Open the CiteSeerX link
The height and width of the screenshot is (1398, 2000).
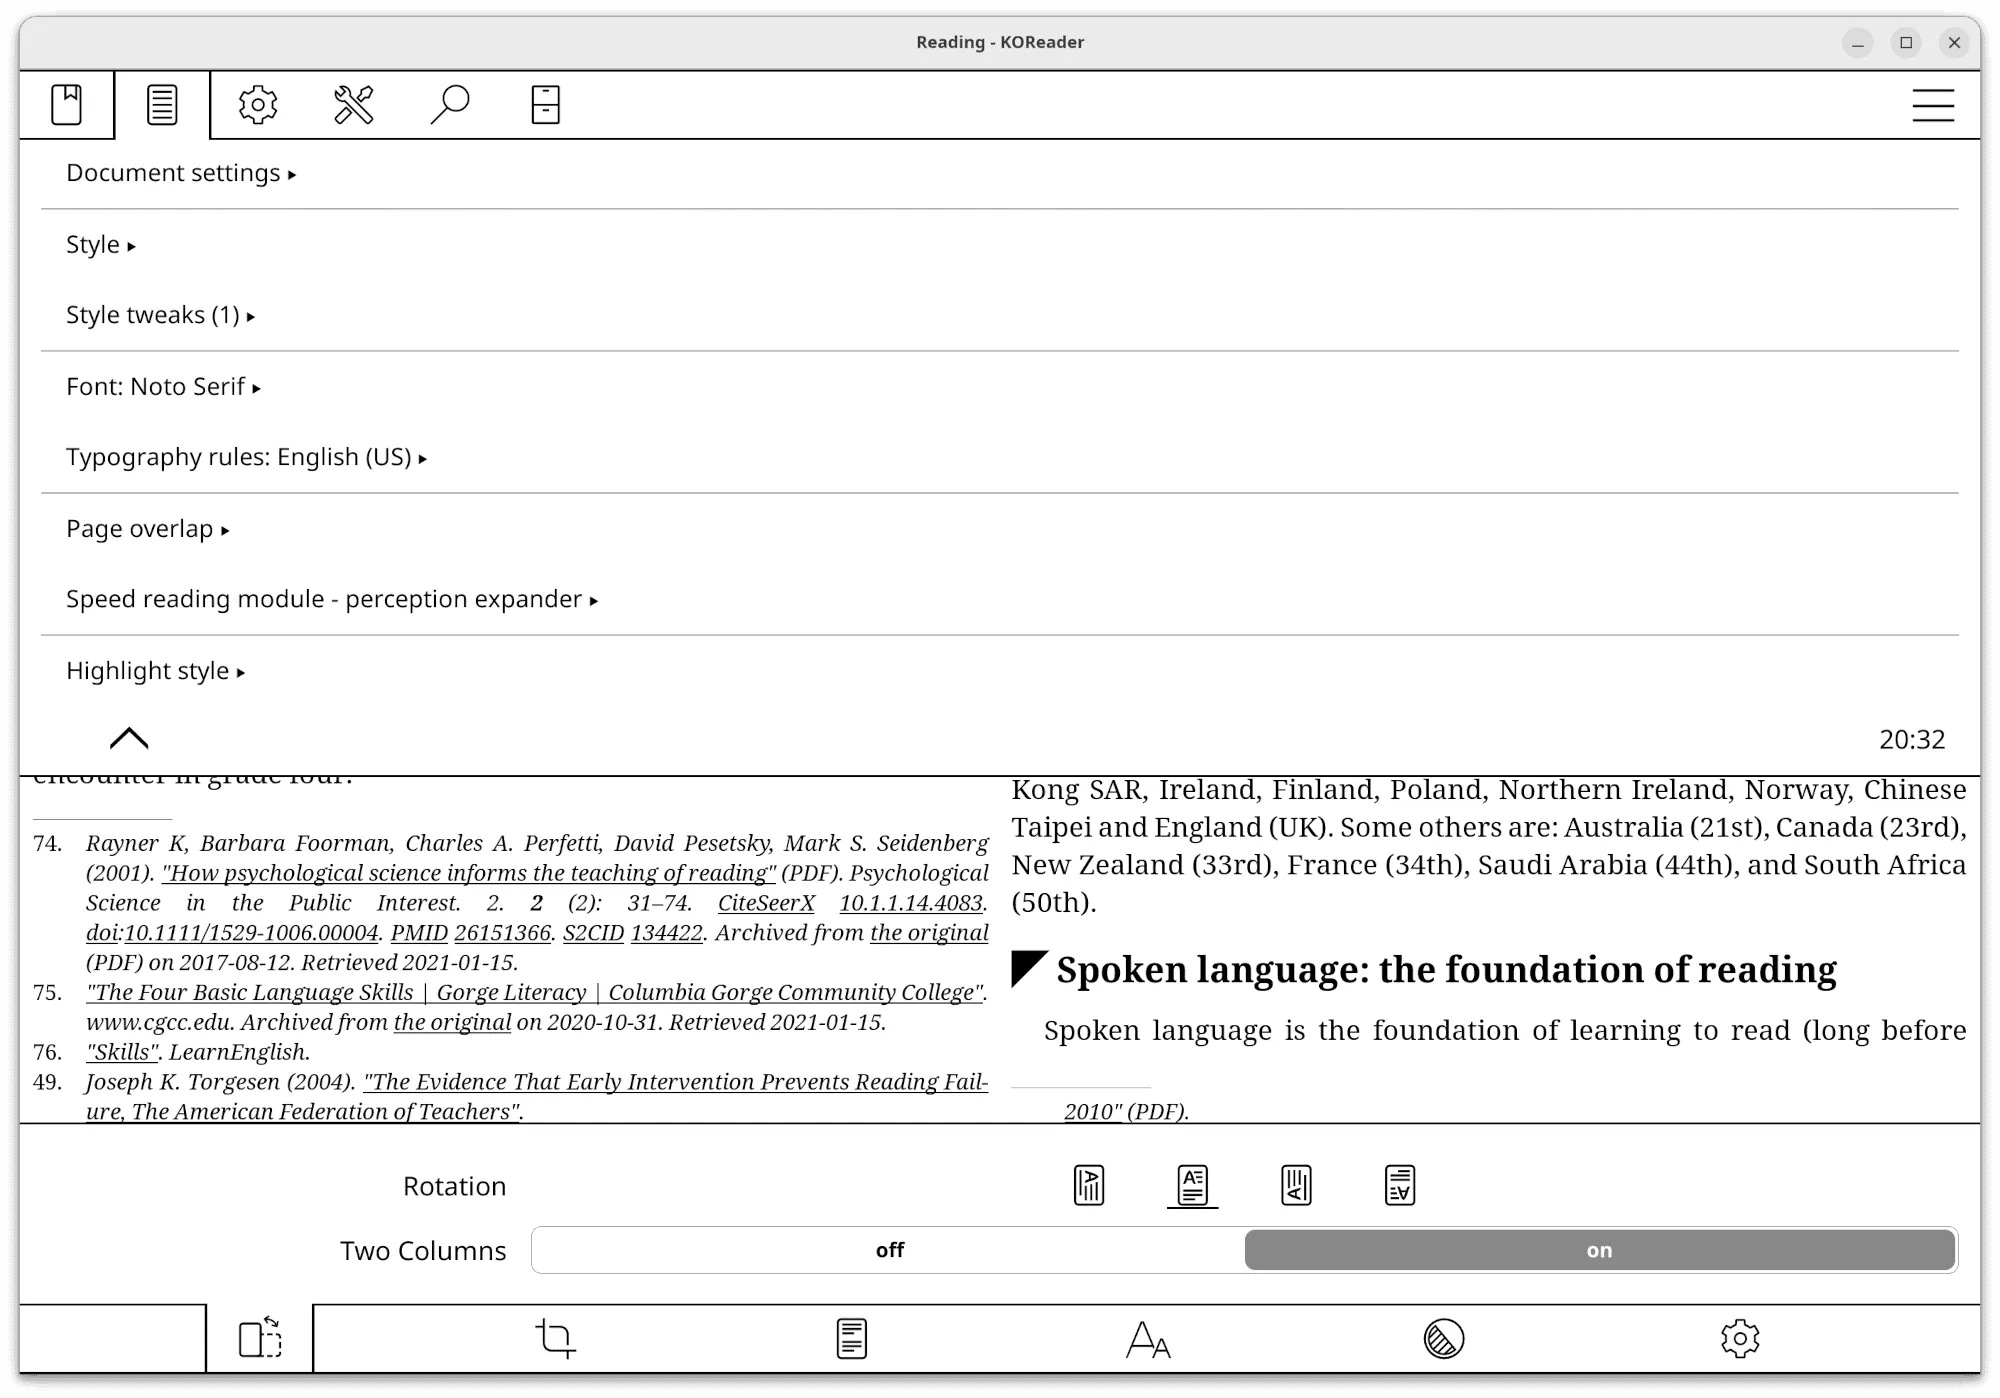[x=766, y=903]
